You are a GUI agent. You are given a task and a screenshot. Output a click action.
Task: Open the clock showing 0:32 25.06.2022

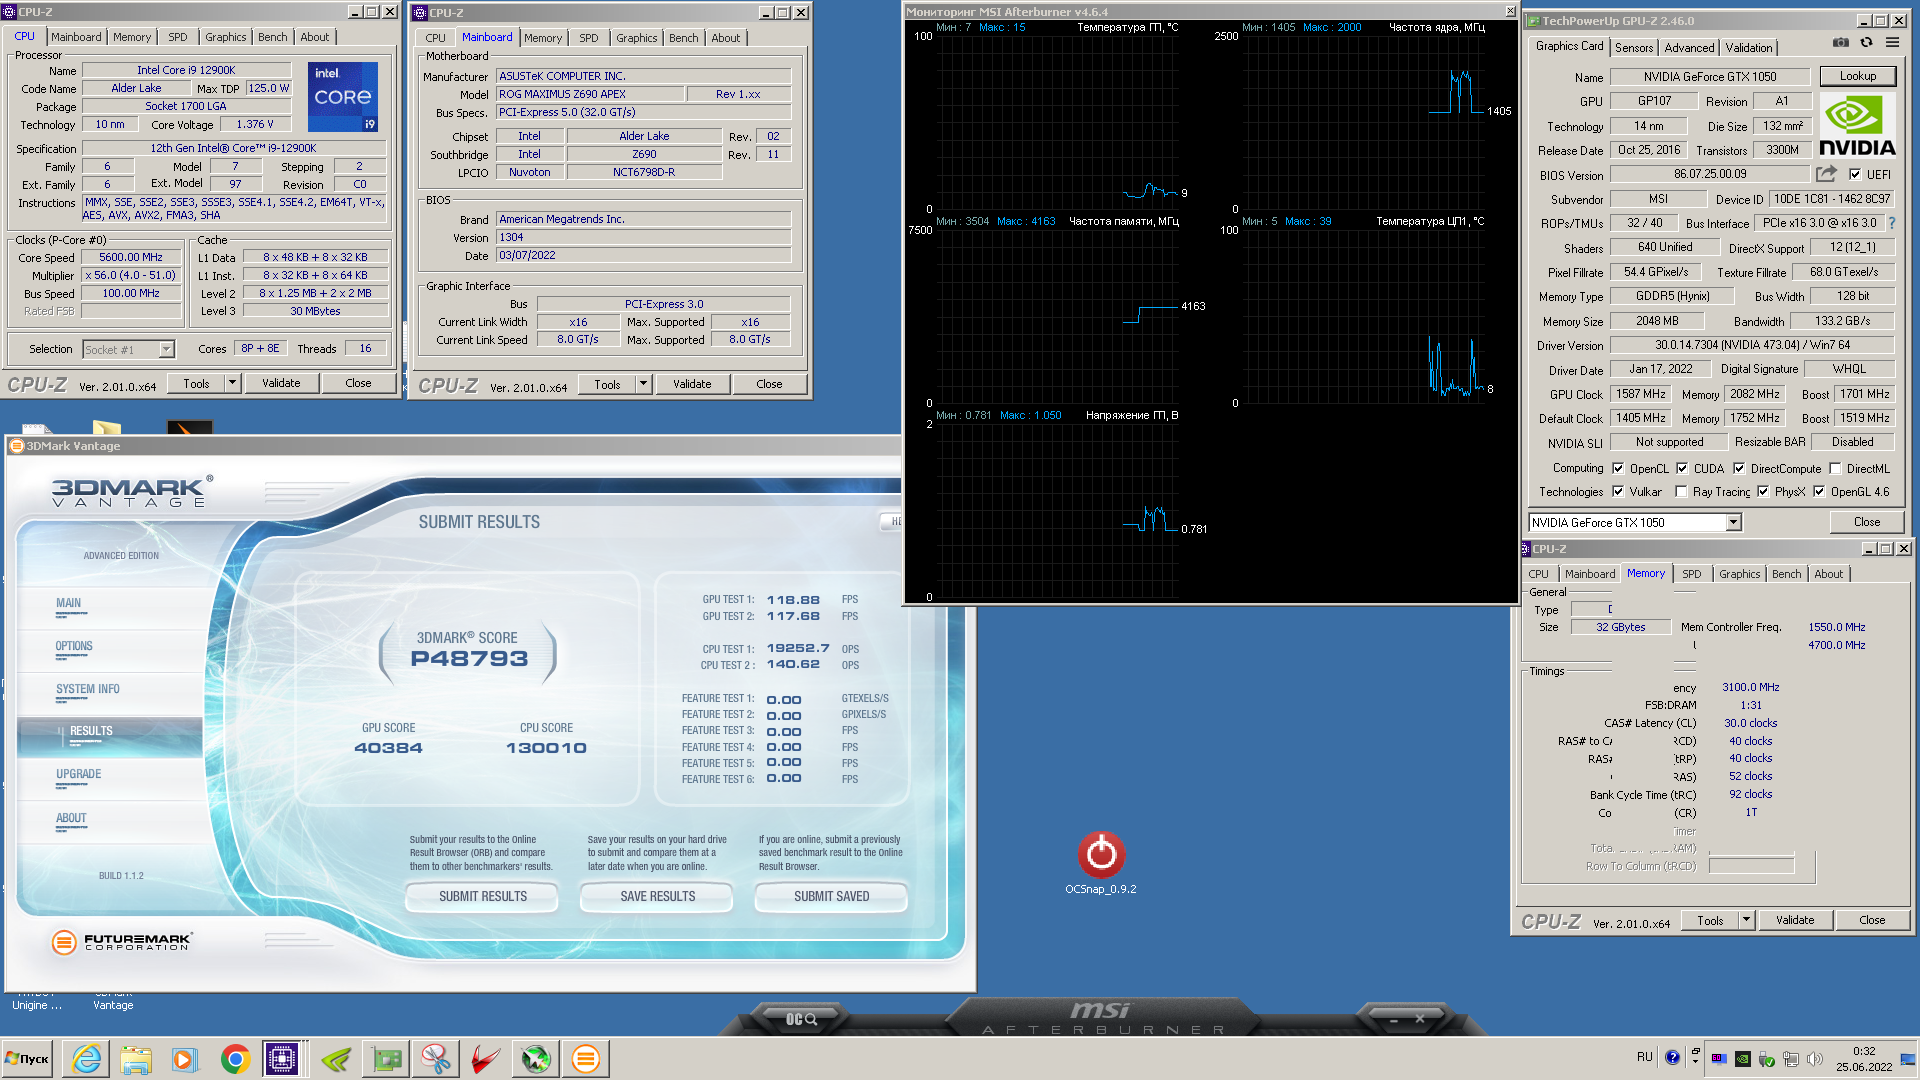pyautogui.click(x=1864, y=1059)
